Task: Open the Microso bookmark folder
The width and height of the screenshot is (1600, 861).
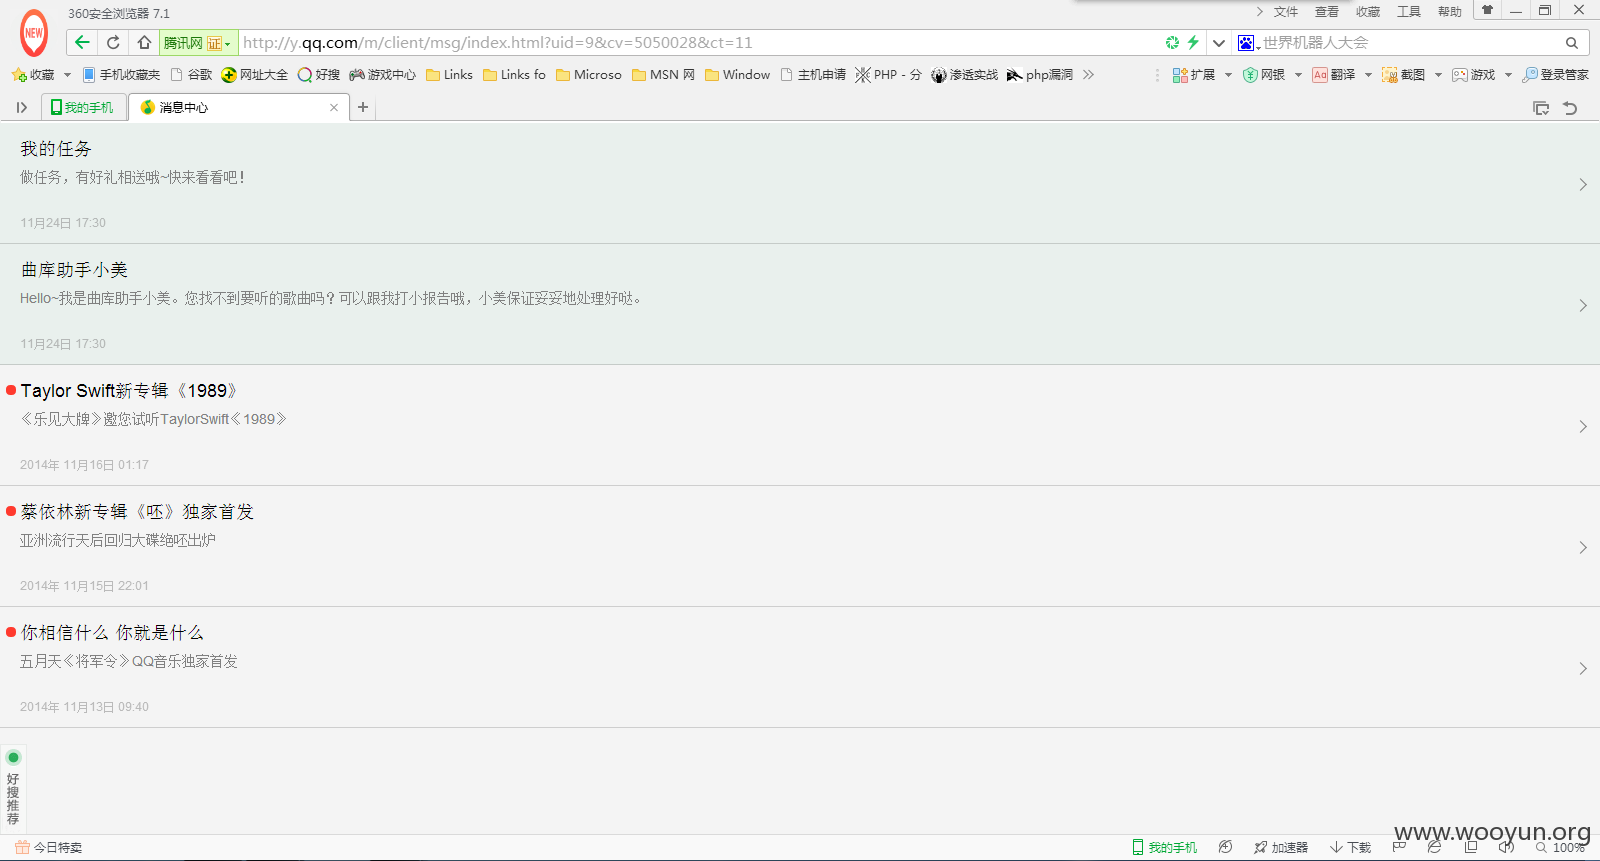Action: 589,75
